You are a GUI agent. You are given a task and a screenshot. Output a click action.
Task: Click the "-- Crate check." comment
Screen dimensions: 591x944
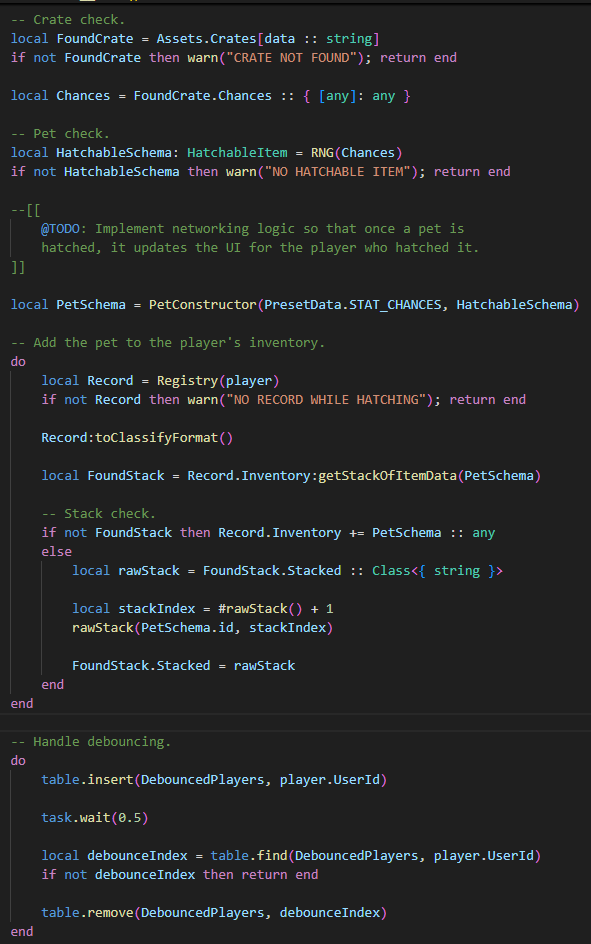[x=67, y=20]
